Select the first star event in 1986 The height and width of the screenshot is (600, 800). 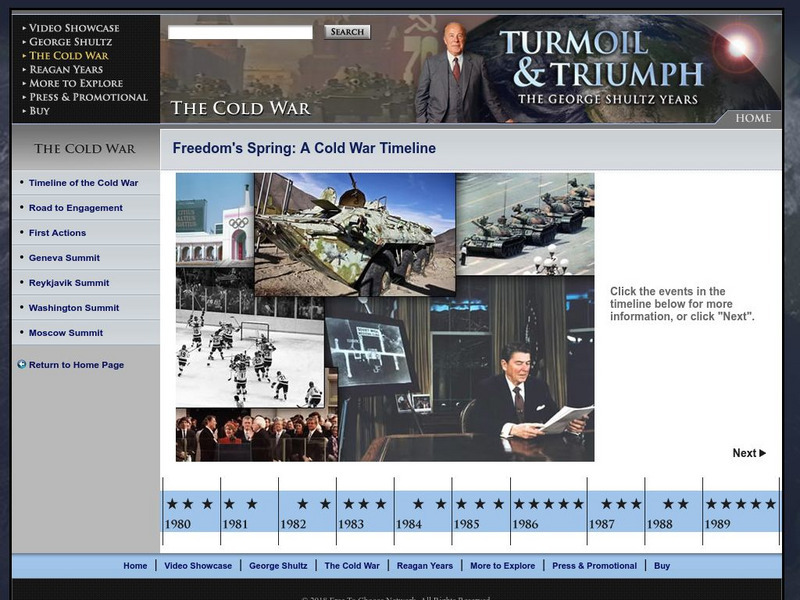(x=519, y=504)
